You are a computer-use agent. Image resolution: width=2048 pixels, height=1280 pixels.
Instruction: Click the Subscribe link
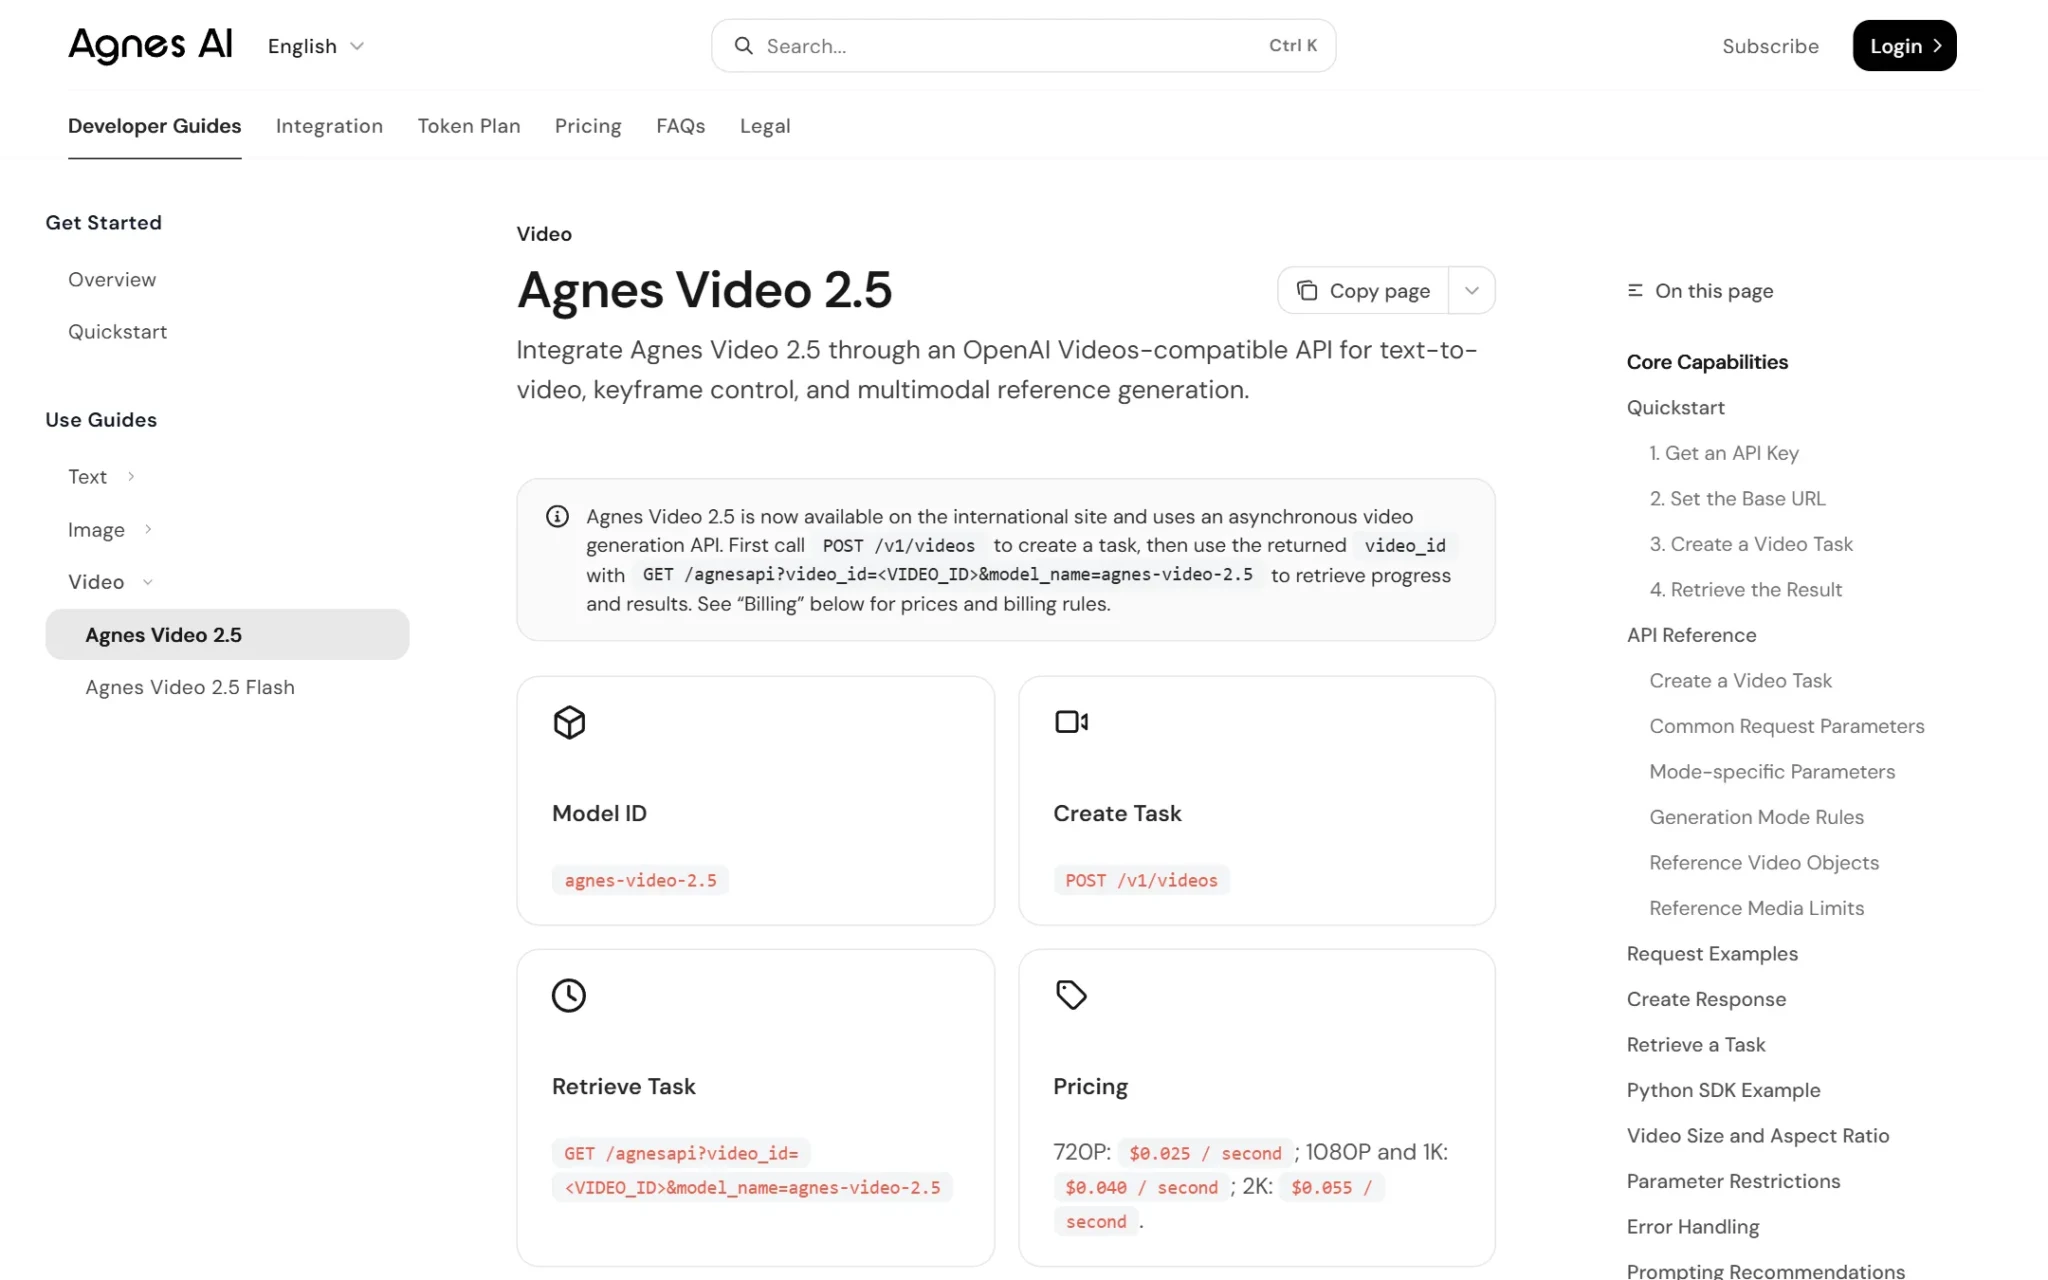[x=1770, y=46]
